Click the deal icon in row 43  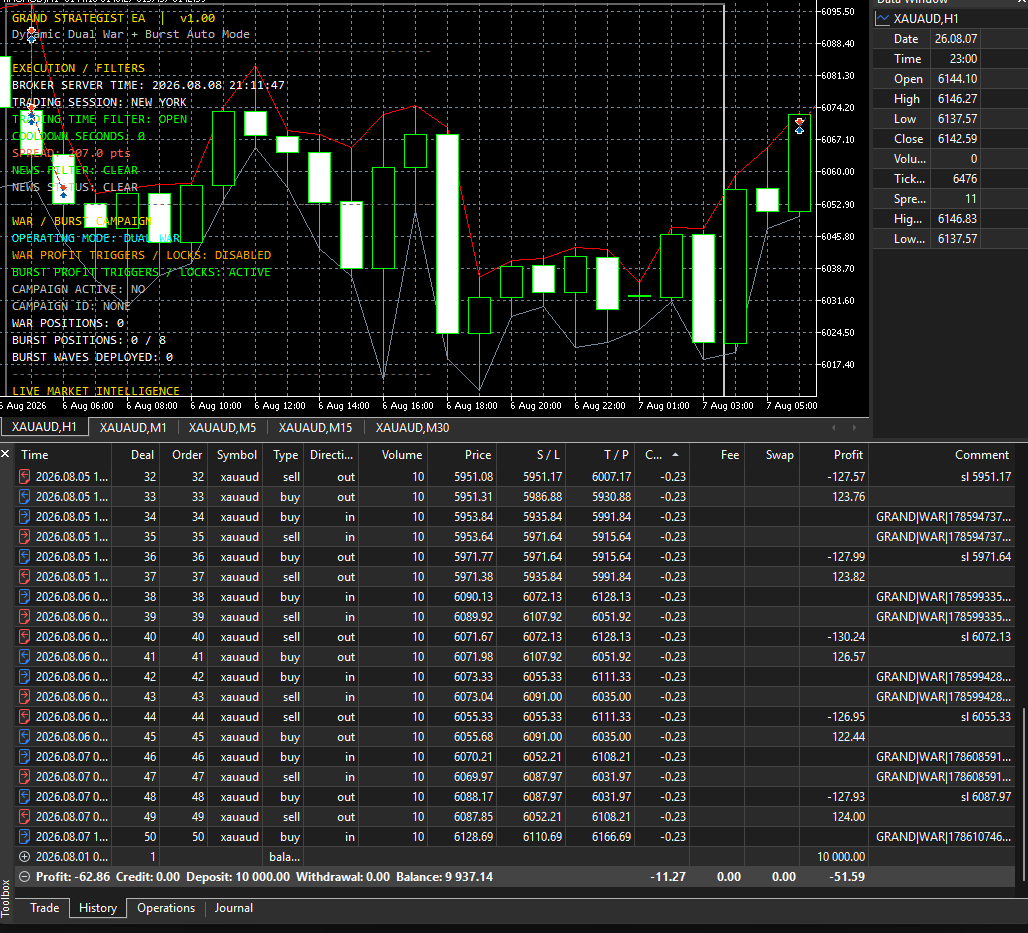(24, 696)
